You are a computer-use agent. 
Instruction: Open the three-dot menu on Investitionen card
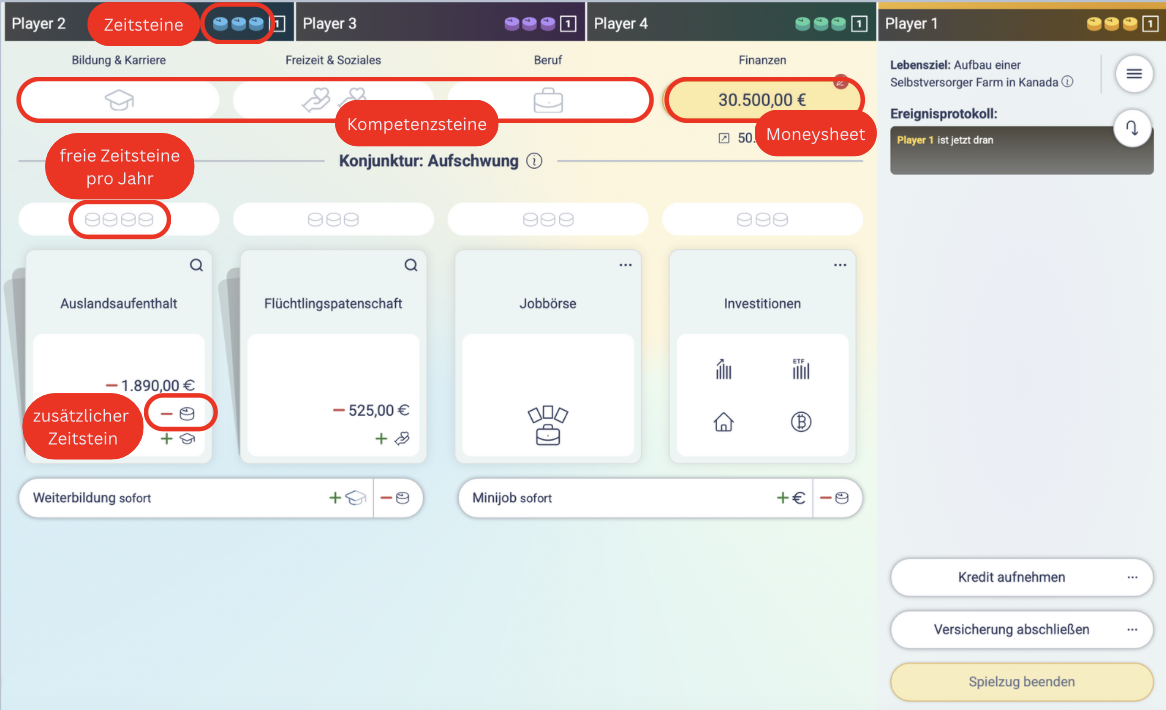[840, 265]
